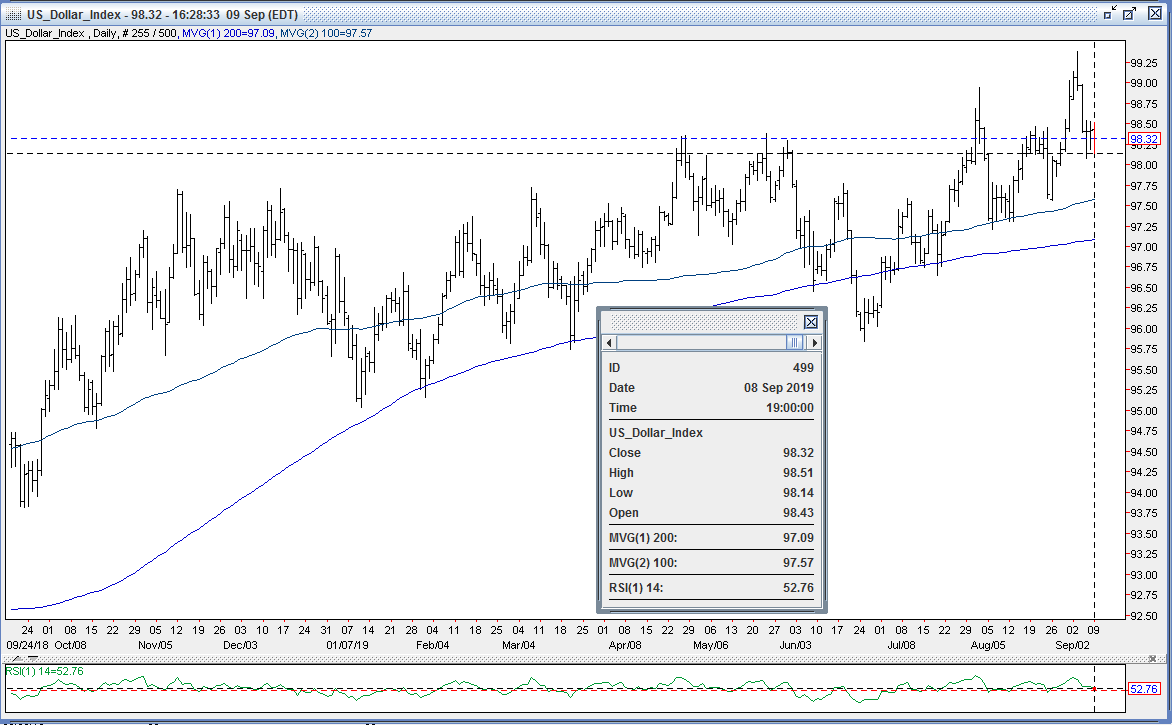Click the 01/07/19 date axis label
This screenshot has height=725, width=1172.
coord(348,645)
